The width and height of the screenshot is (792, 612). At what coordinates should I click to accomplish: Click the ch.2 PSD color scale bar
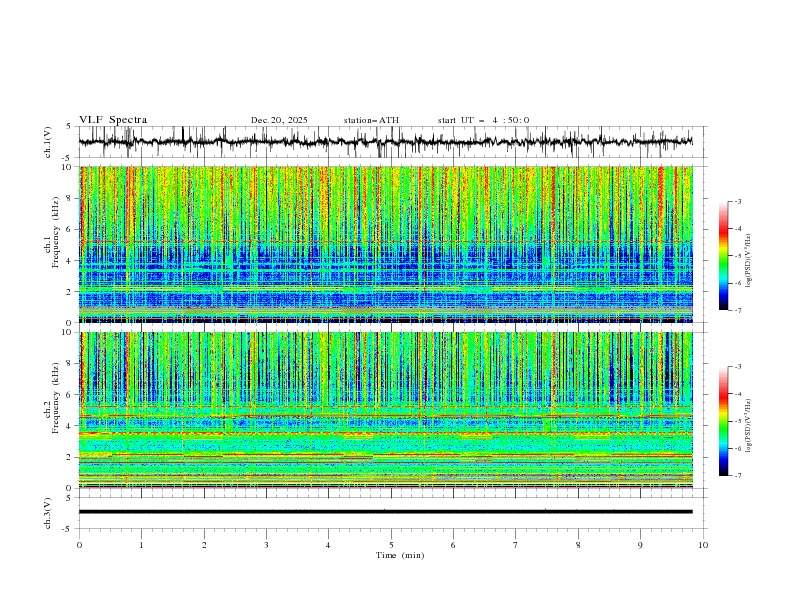coord(724,421)
